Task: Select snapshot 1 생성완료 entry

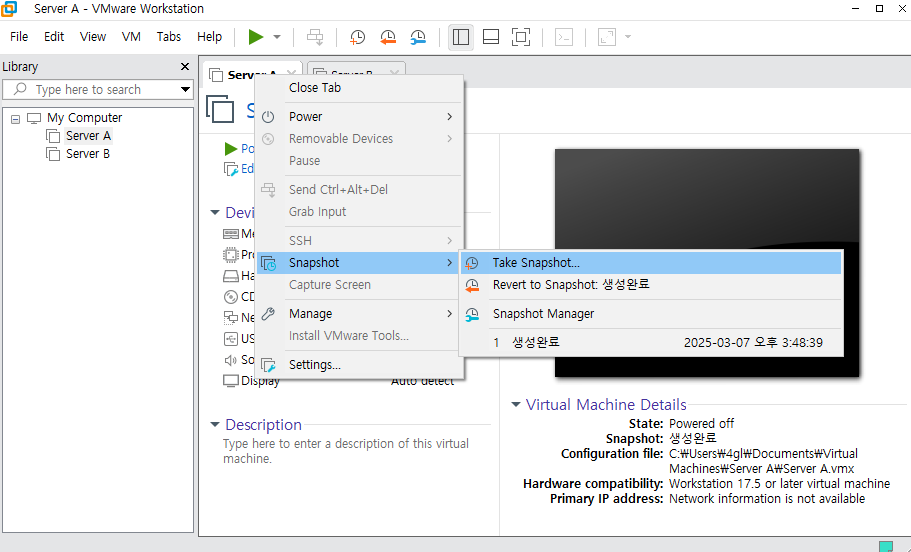Action: click(651, 343)
